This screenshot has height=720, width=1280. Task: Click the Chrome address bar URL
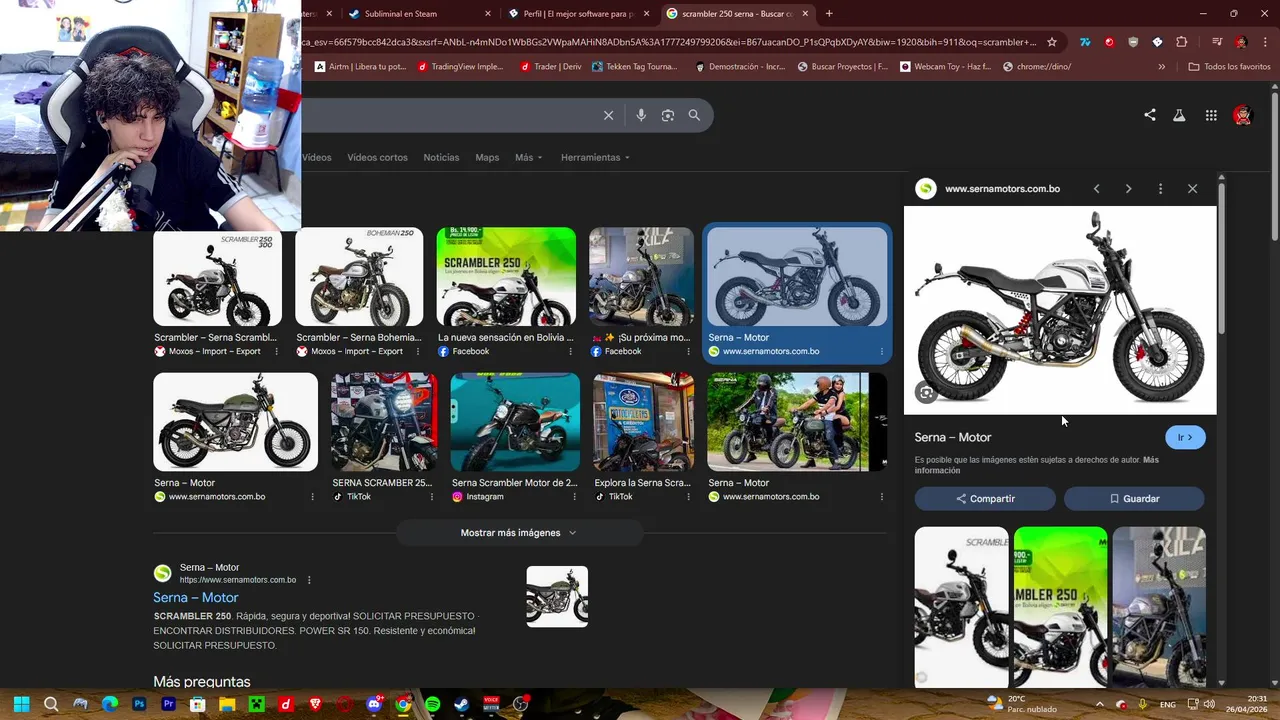point(670,42)
